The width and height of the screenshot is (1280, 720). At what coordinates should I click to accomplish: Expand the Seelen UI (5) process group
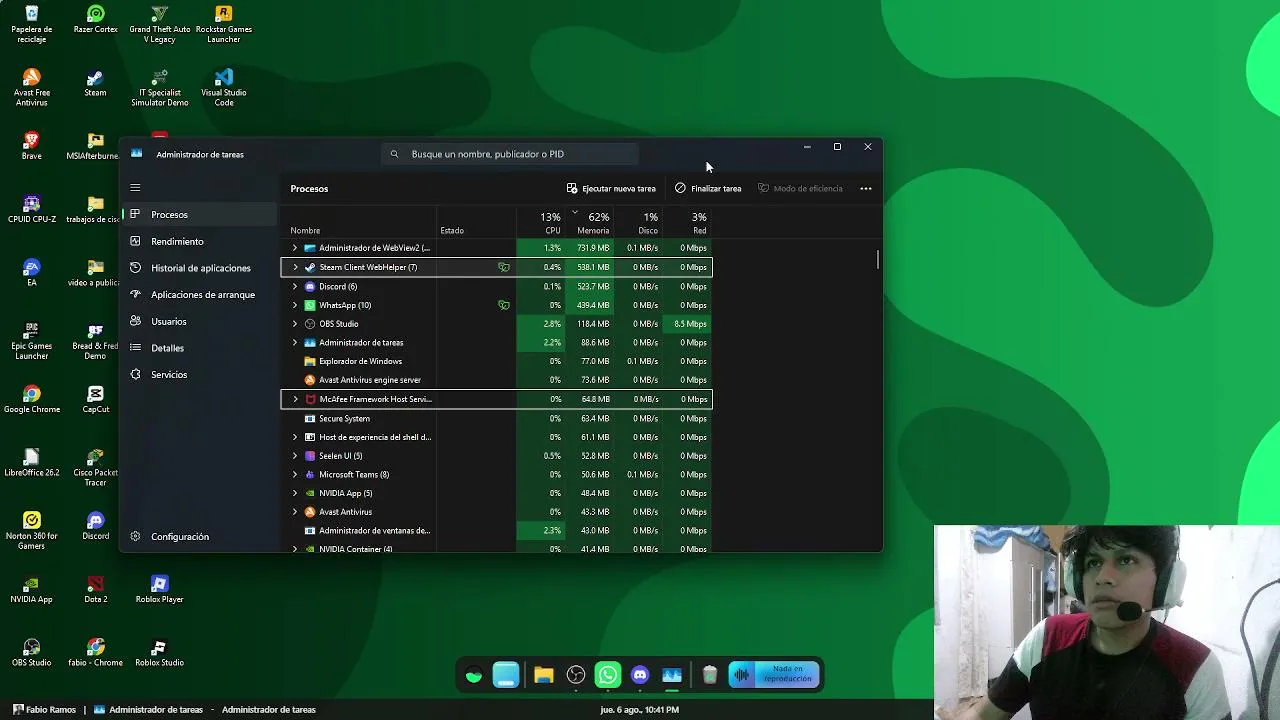[294, 456]
